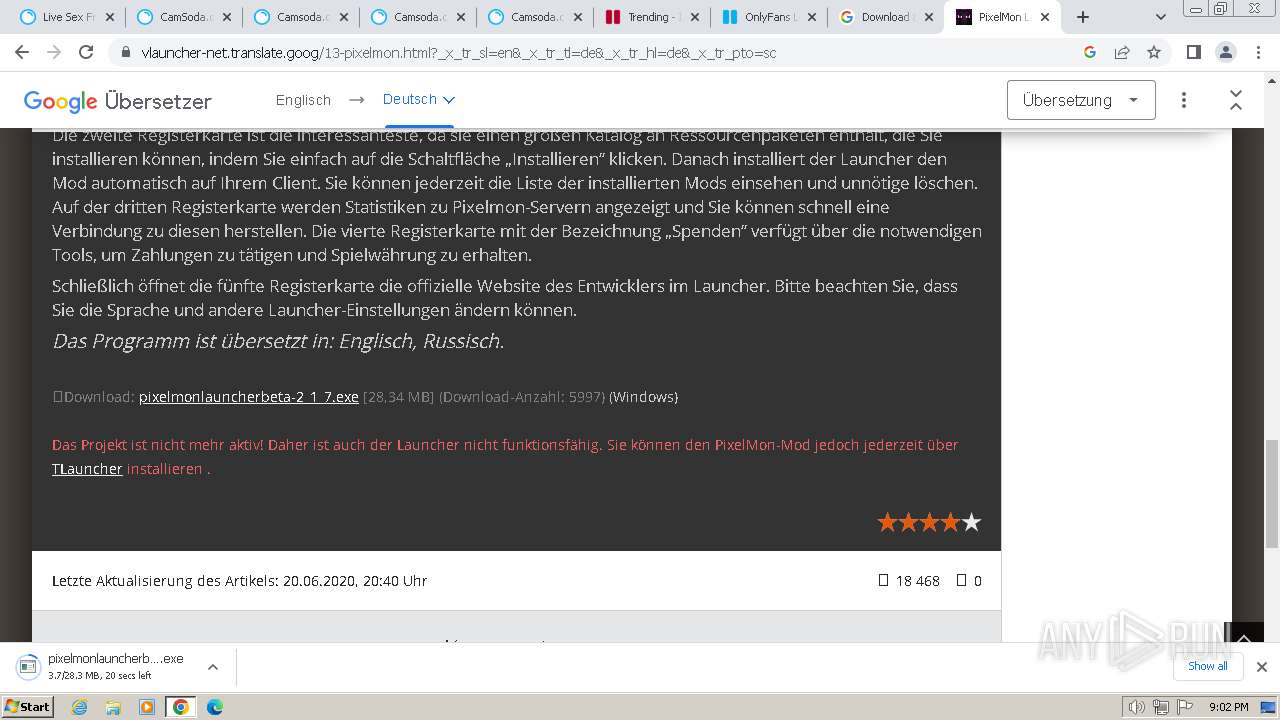This screenshot has height=720, width=1280.
Task: Click the 18 468 views icon
Action: pos(883,580)
